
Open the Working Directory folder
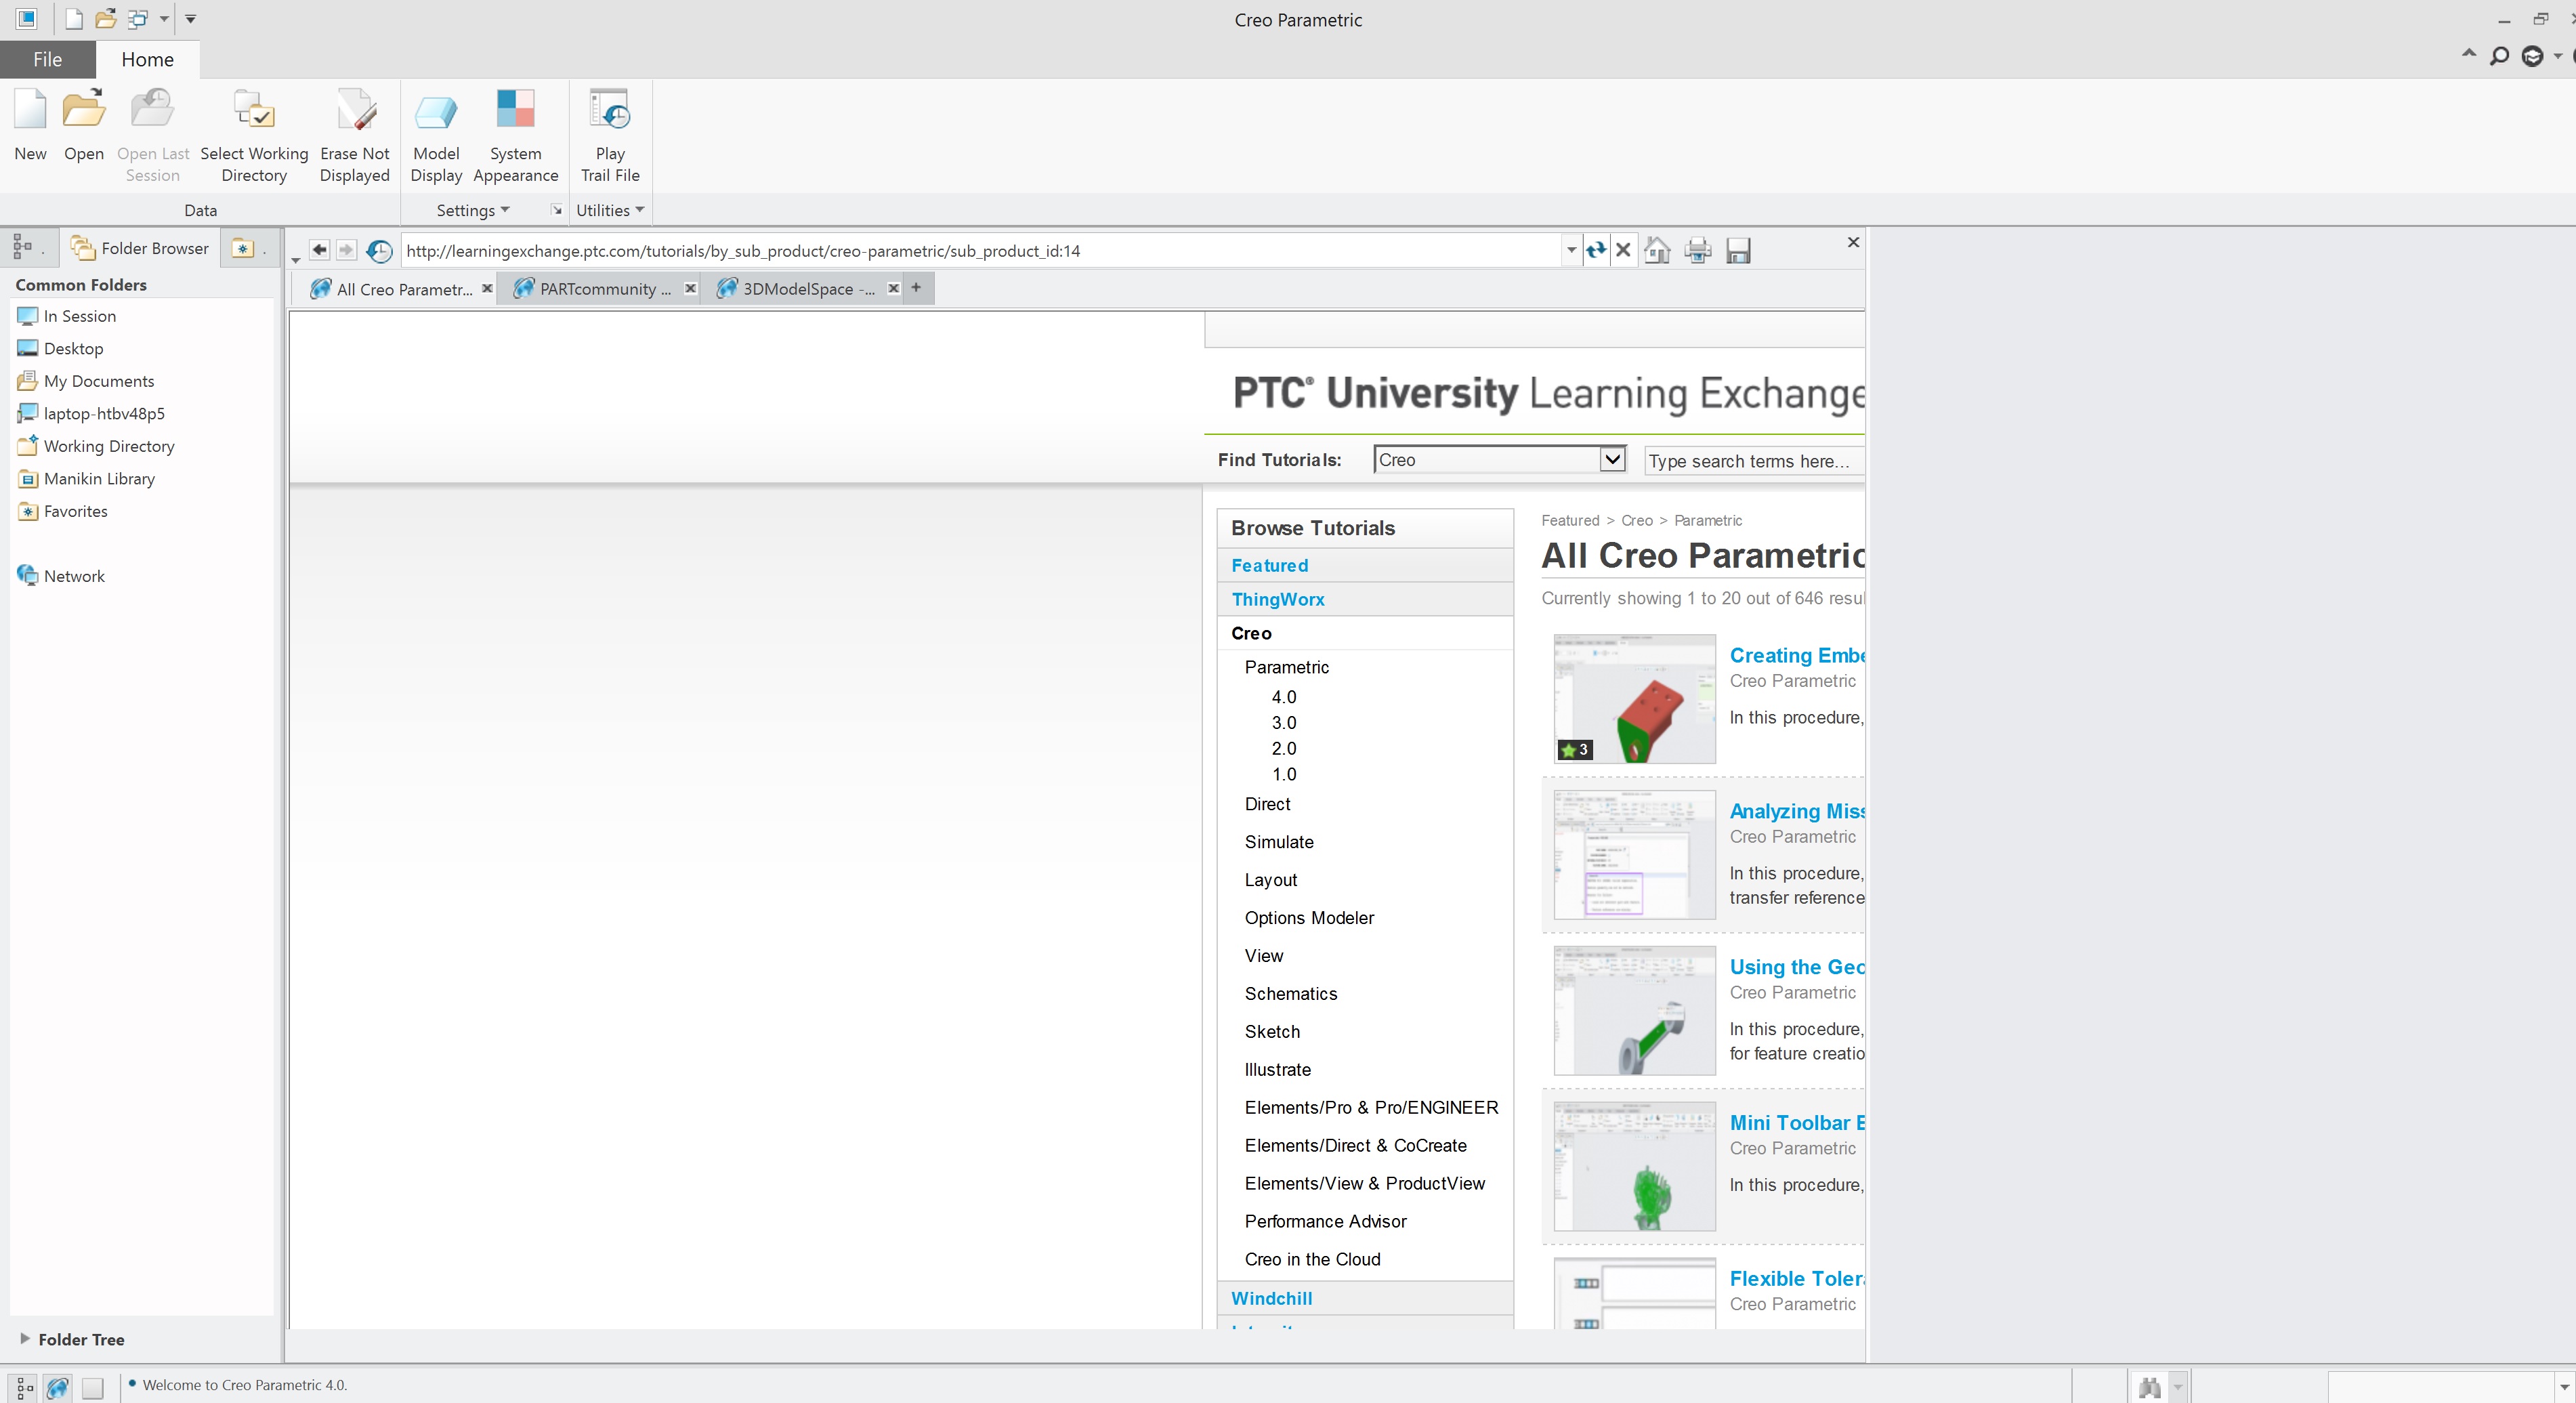click(108, 446)
